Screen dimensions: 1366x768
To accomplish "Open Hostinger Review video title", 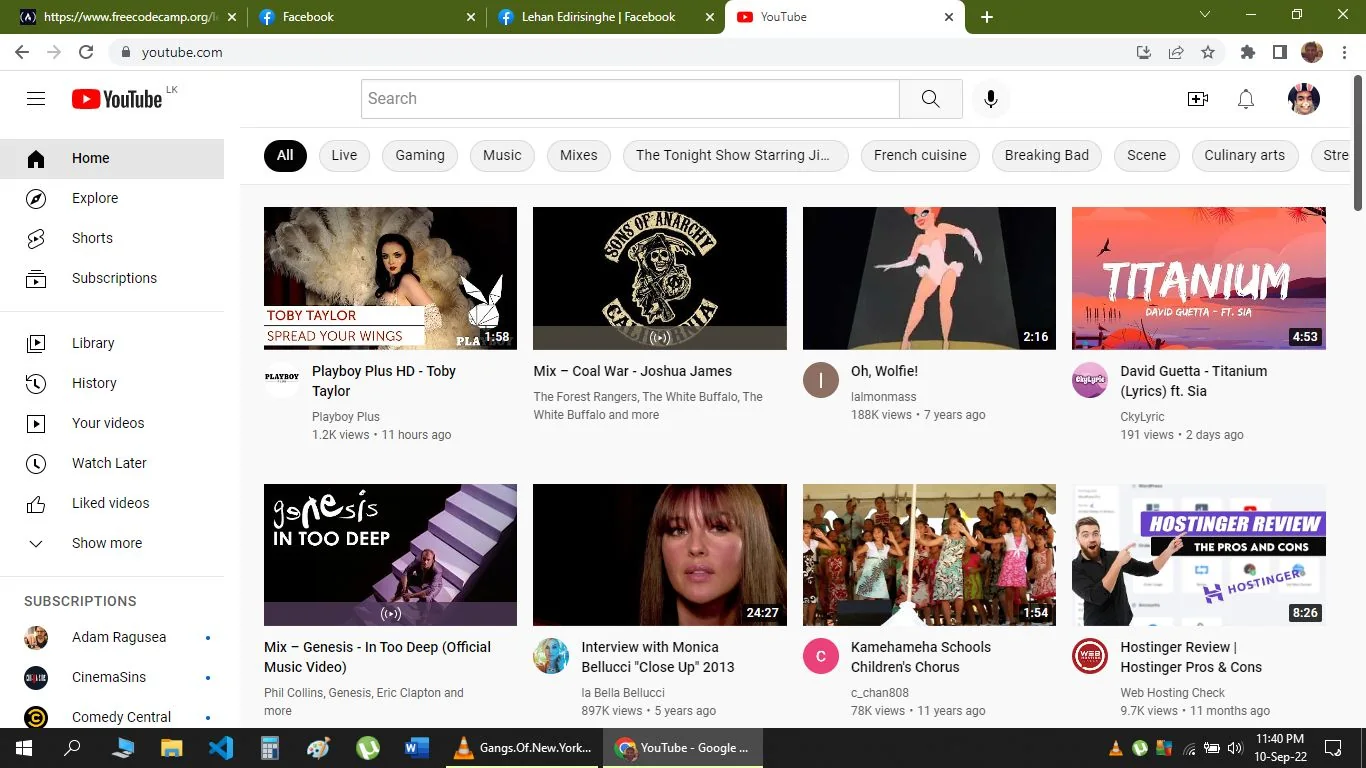I will pos(1191,657).
